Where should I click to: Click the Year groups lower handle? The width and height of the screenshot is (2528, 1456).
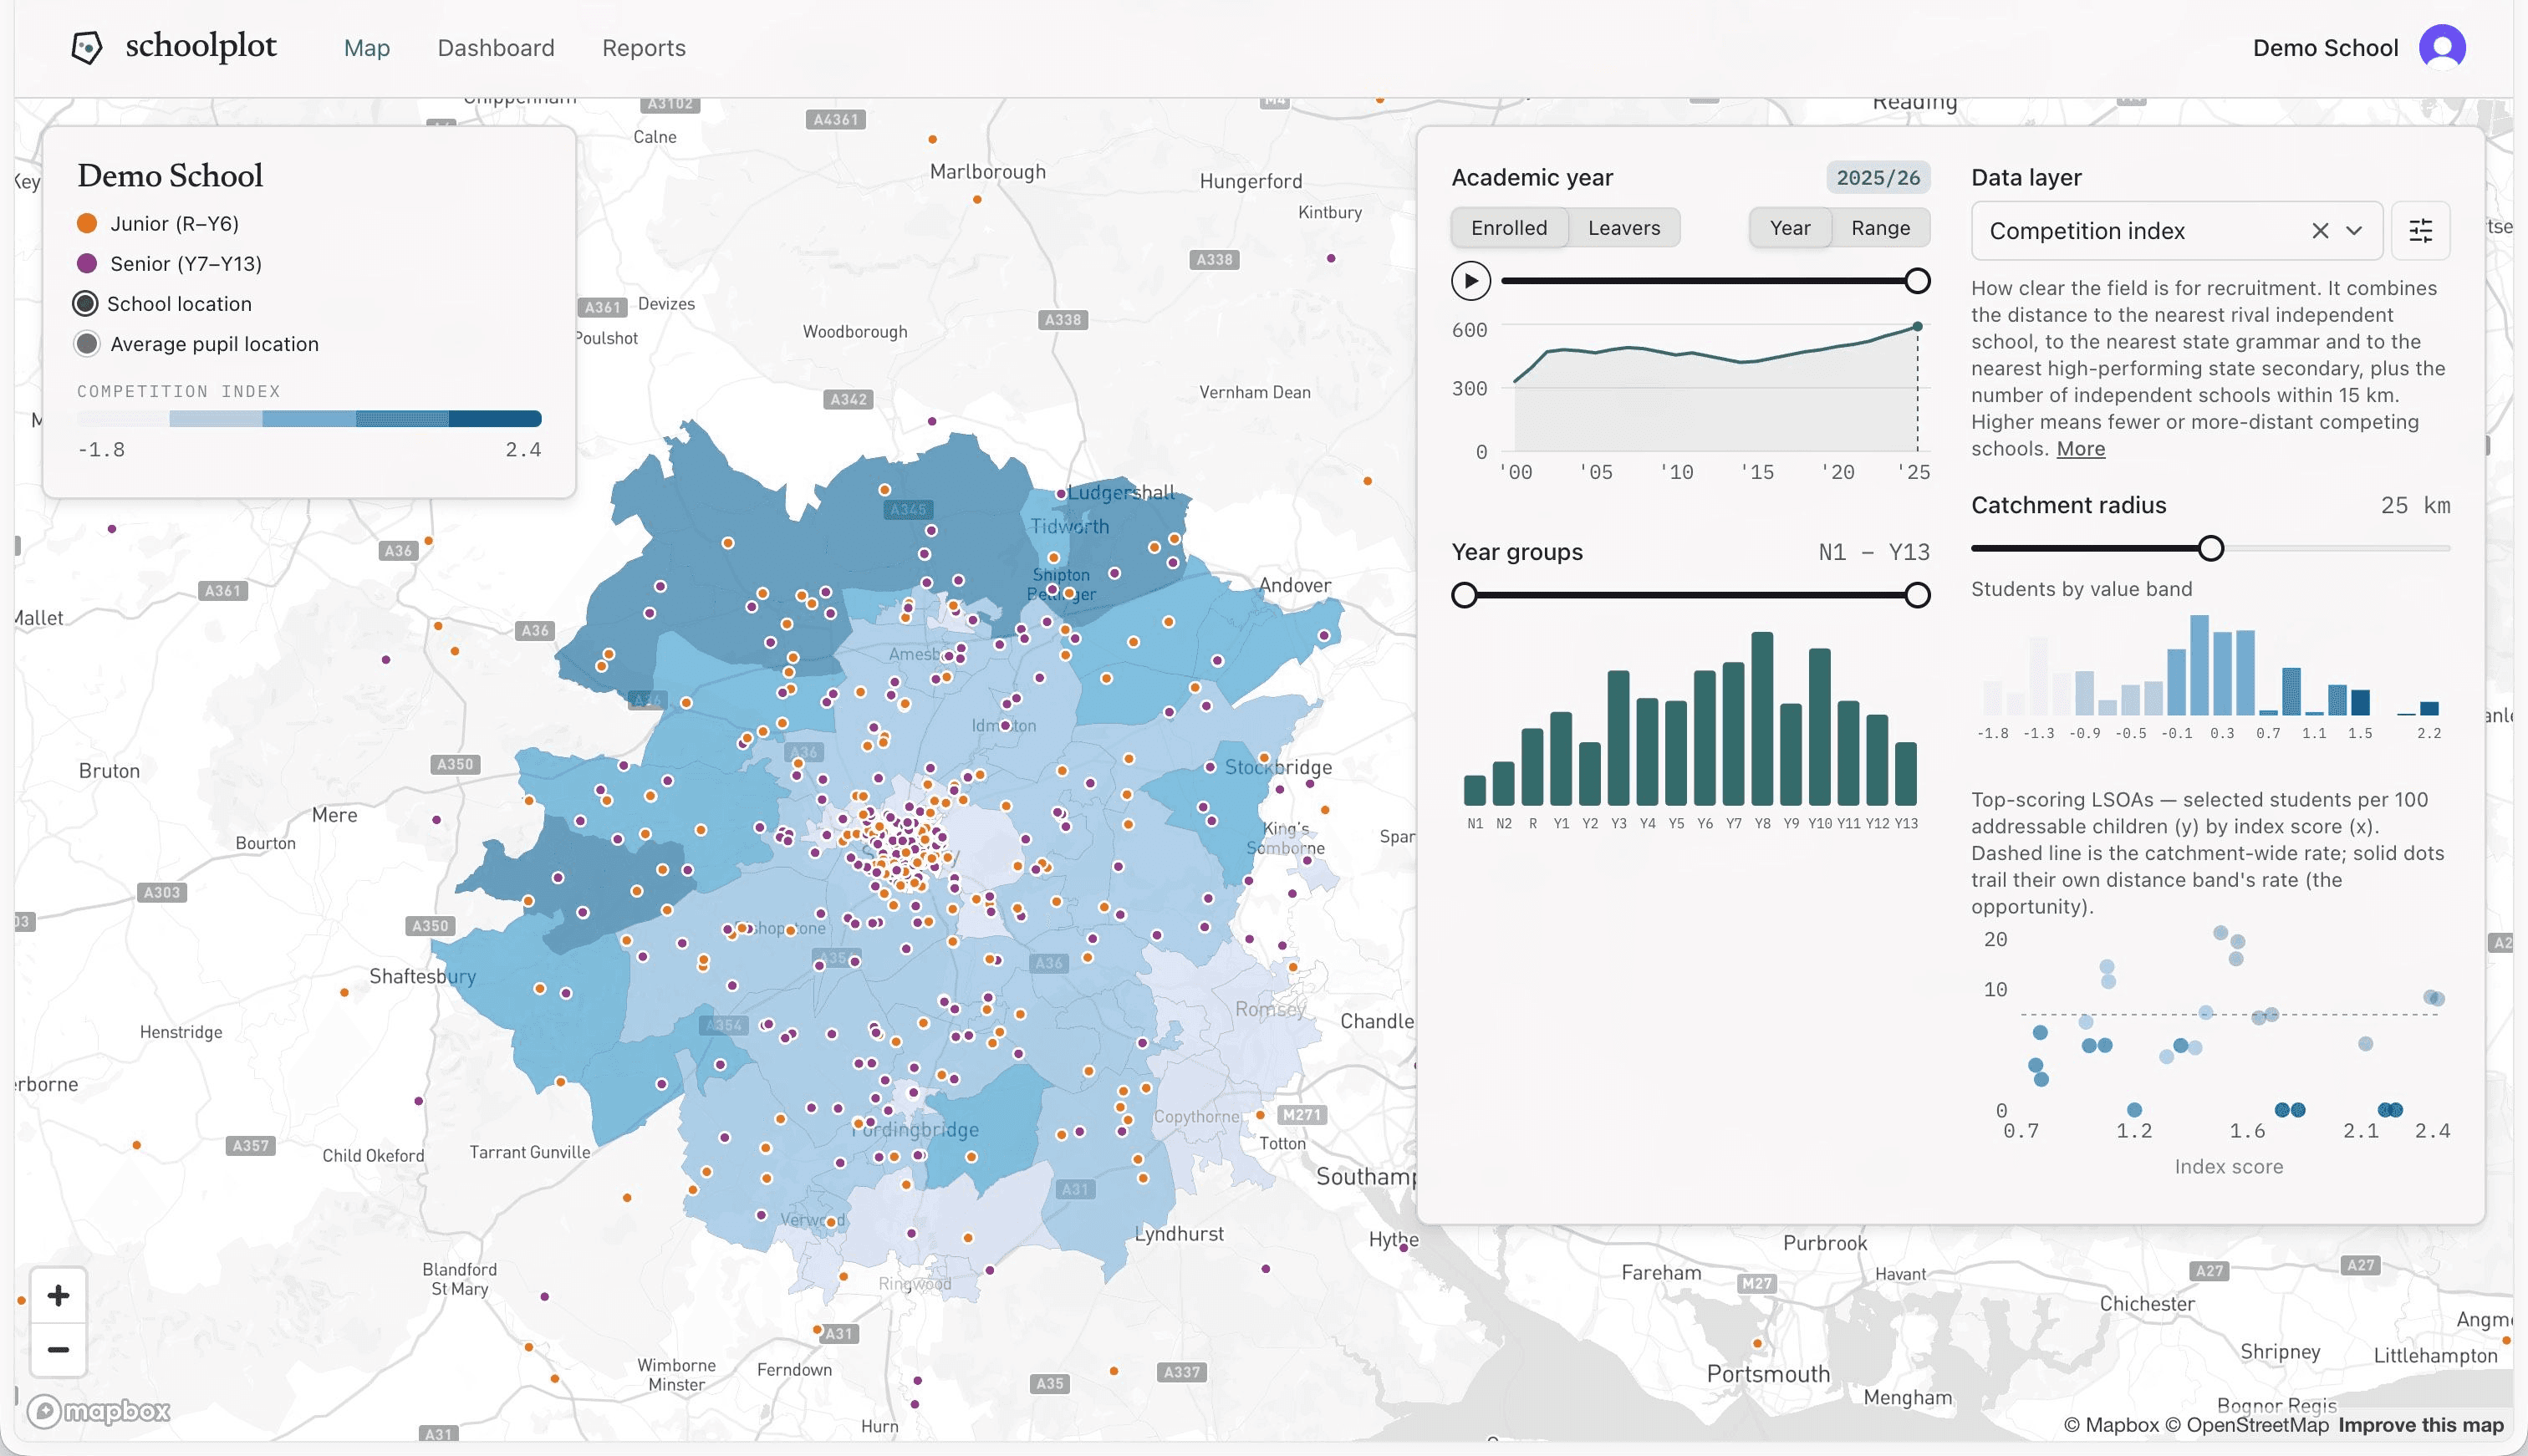click(1464, 595)
